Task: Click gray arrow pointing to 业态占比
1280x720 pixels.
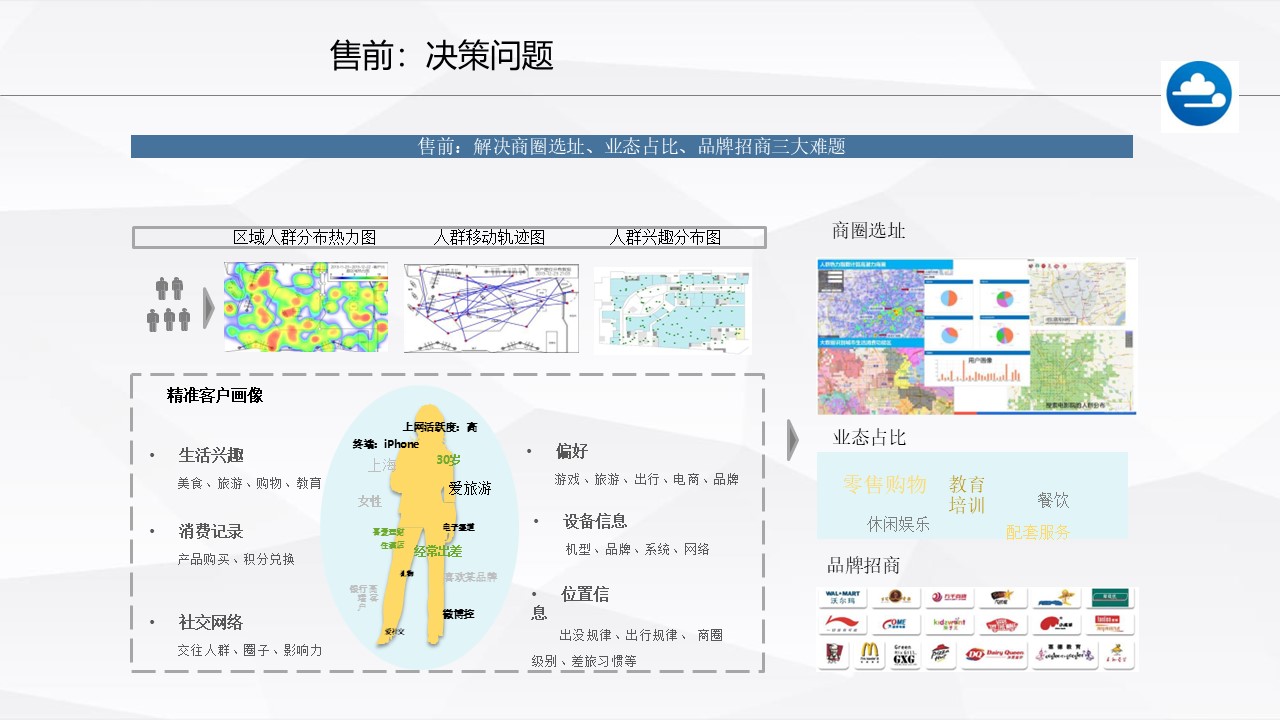Action: (x=793, y=440)
